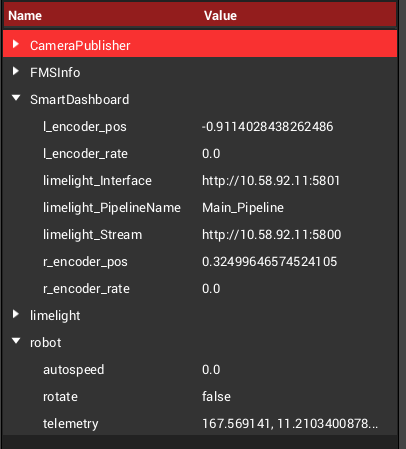Collapse the robot node arrow
Image resolution: width=406 pixels, height=449 pixels.
coord(16,341)
